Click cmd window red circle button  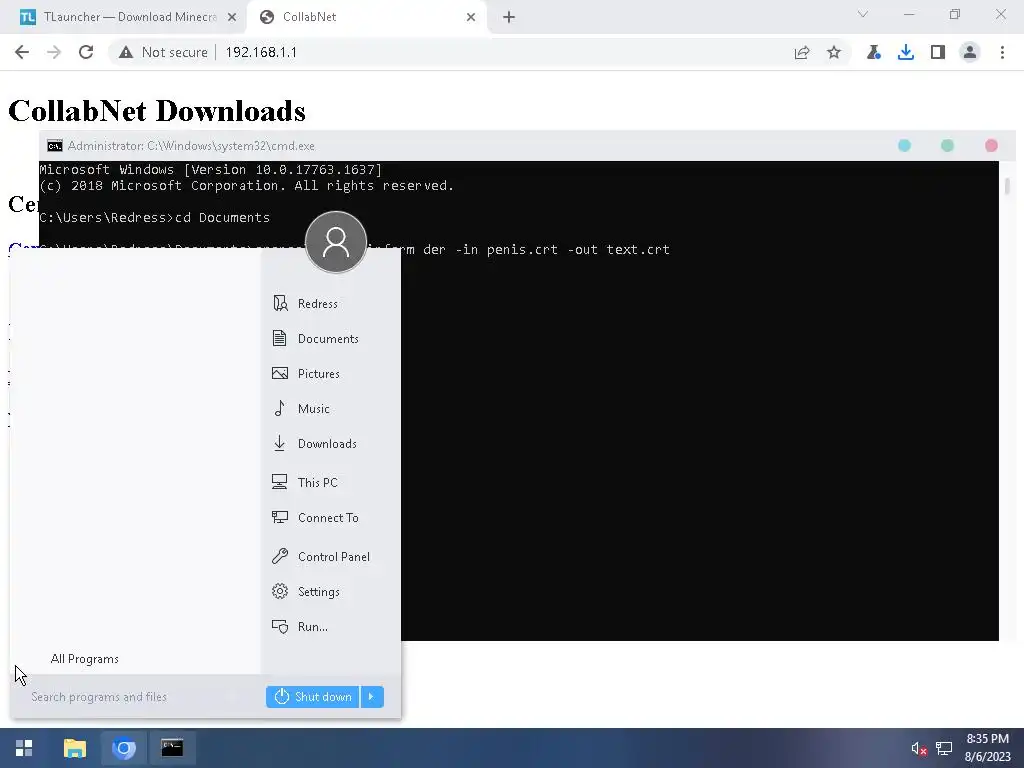tap(991, 146)
